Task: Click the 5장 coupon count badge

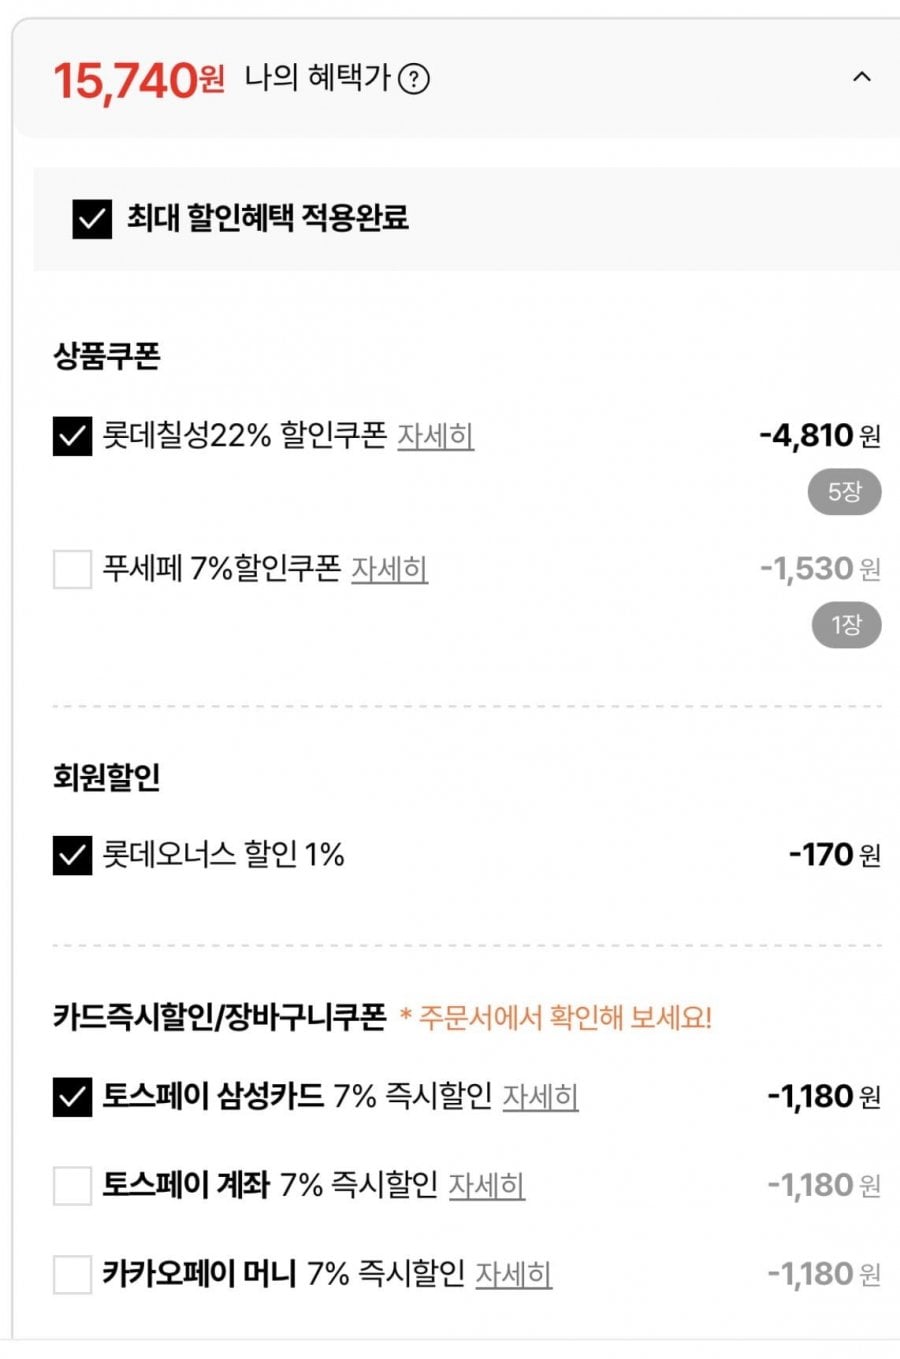Action: [x=844, y=492]
